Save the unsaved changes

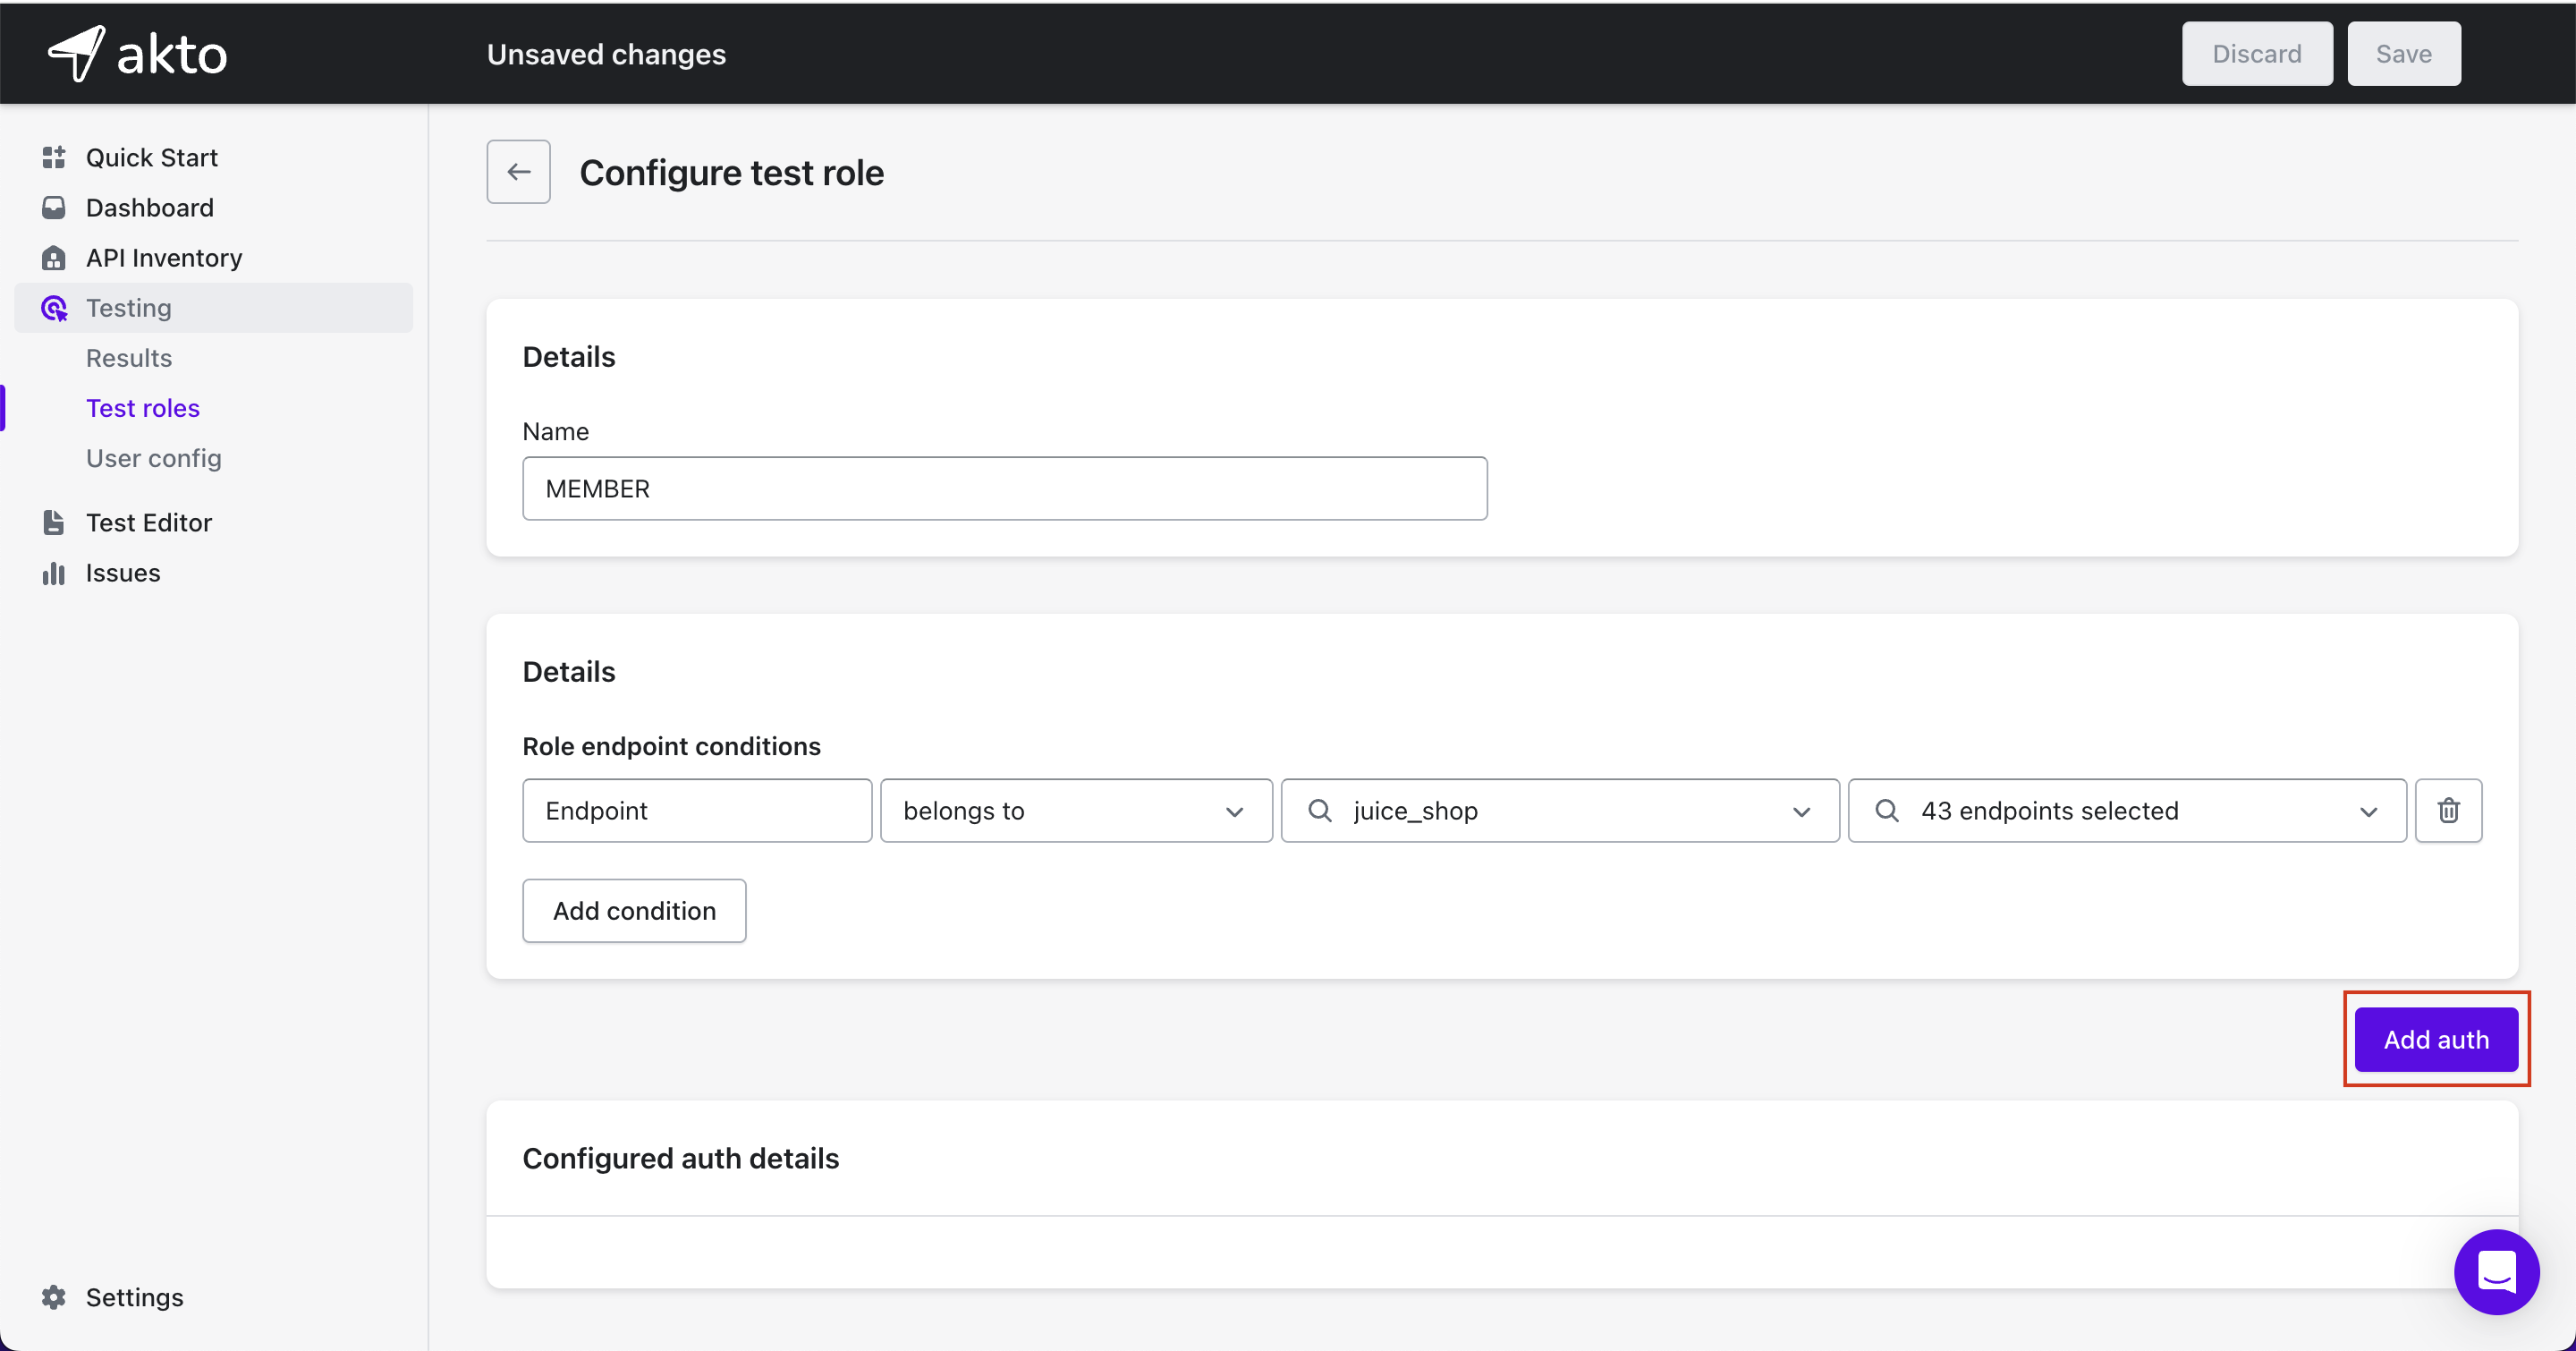[x=2402, y=54]
